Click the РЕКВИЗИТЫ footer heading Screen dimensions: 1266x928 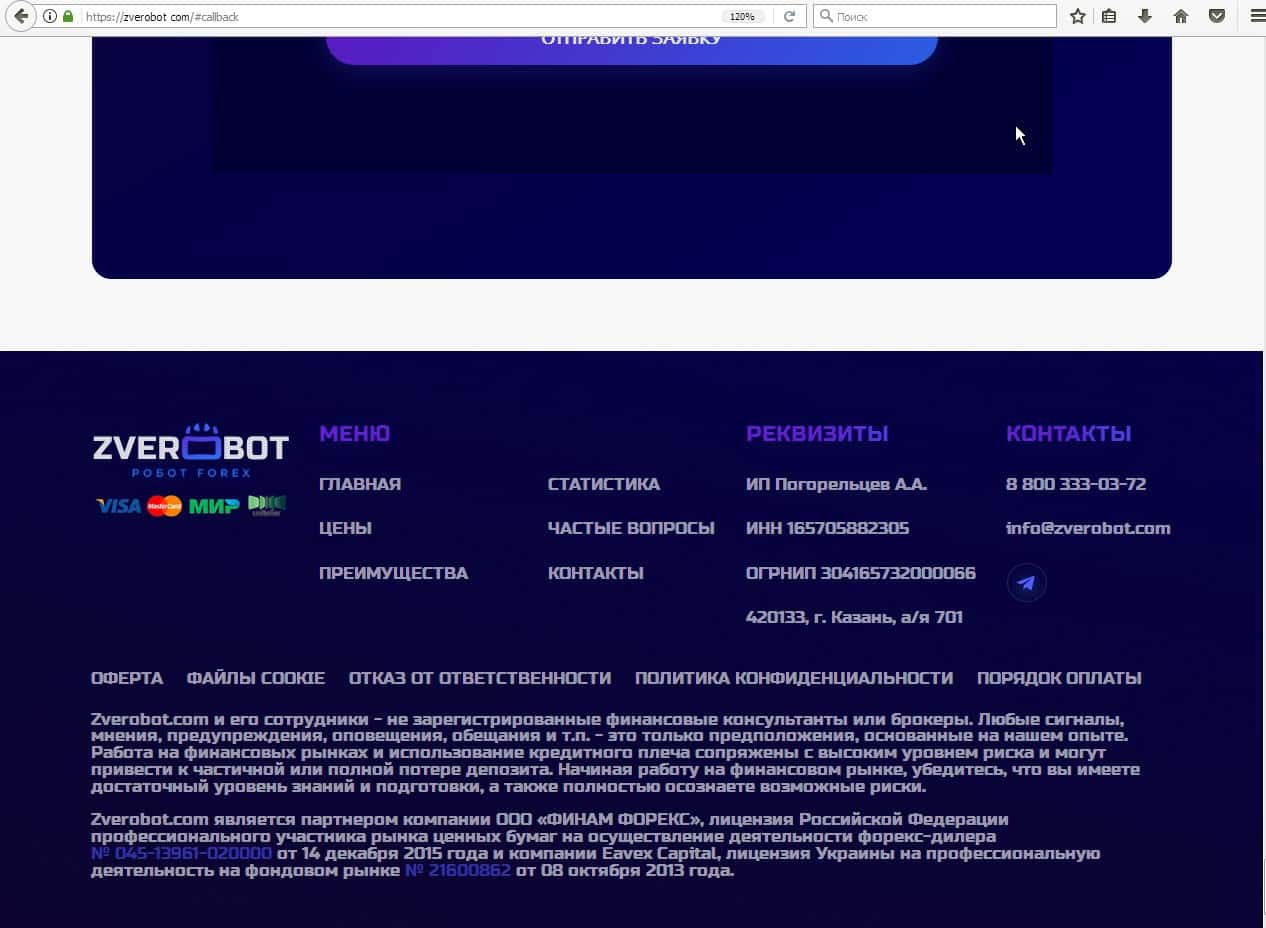[817, 433]
